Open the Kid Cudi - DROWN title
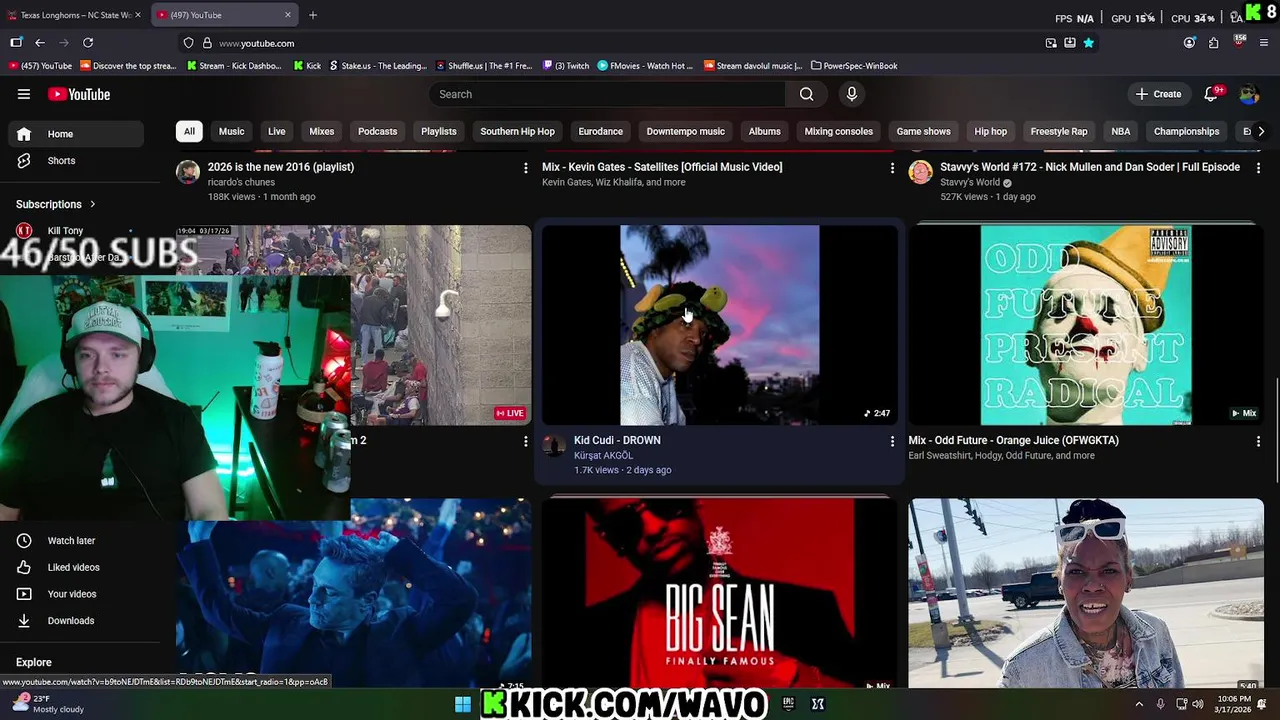 [617, 440]
